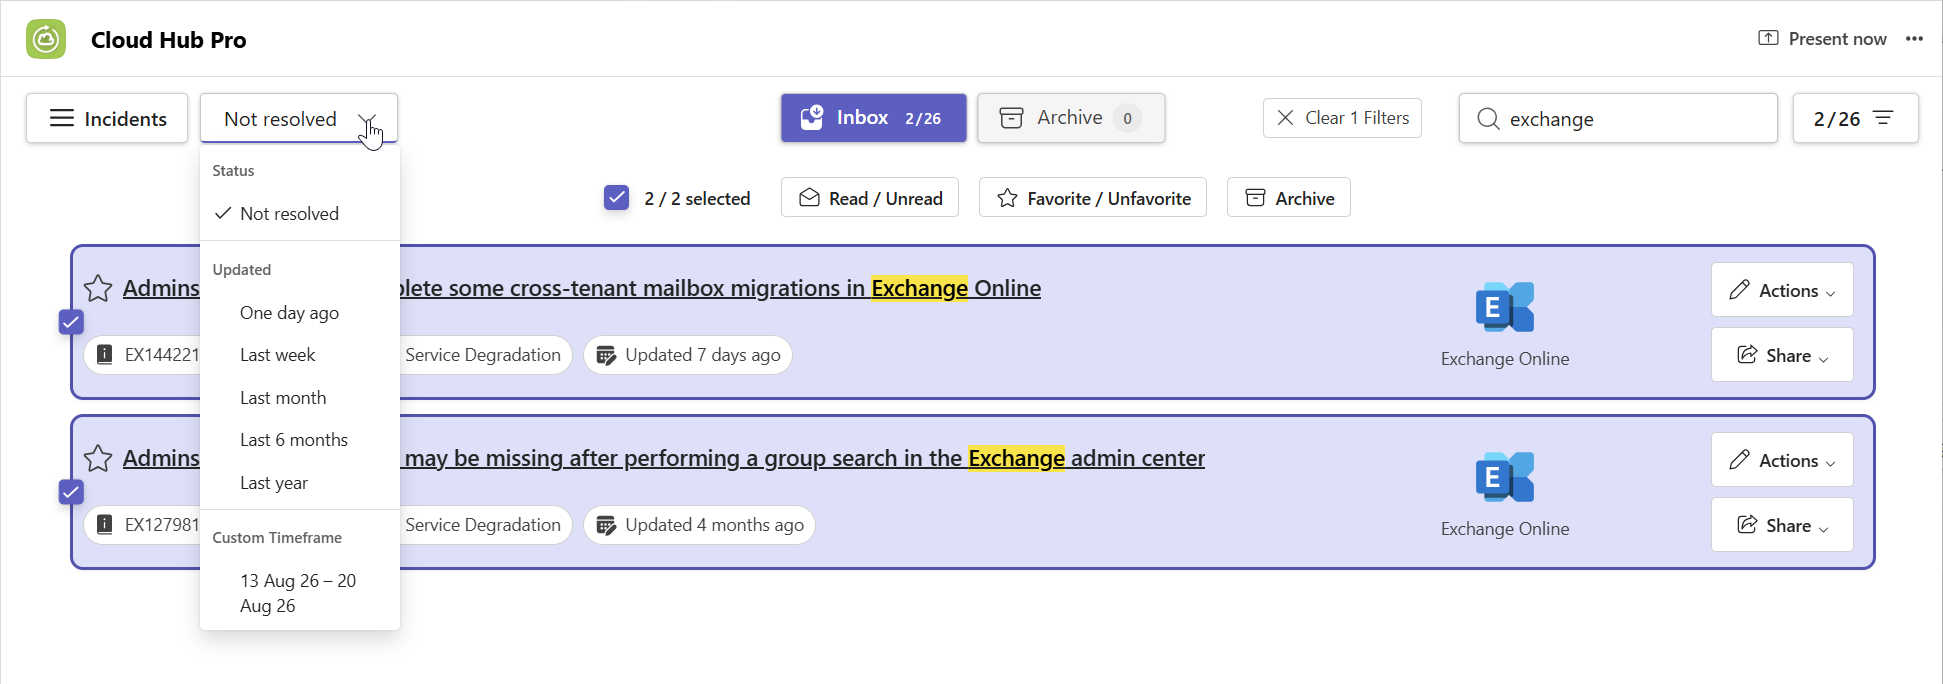Click the Inbox tray icon
1943x684 pixels.
click(812, 117)
